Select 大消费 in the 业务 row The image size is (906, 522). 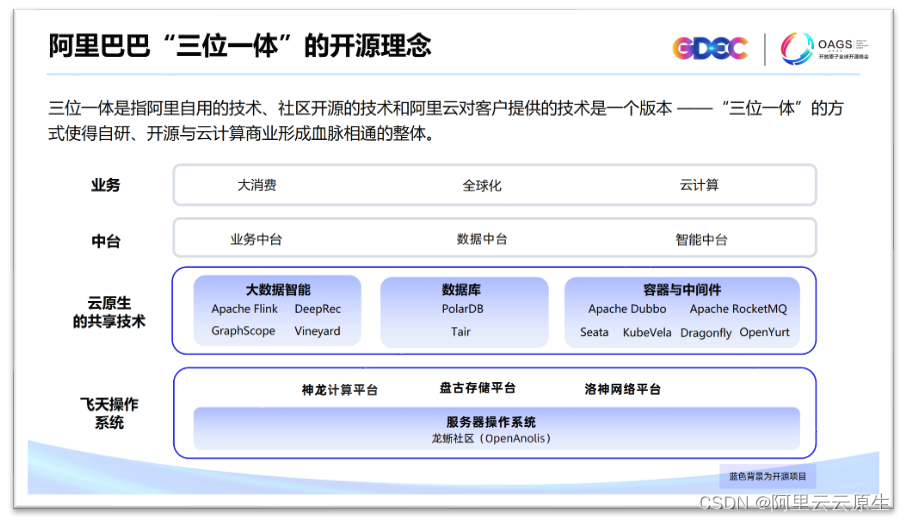pos(257,185)
